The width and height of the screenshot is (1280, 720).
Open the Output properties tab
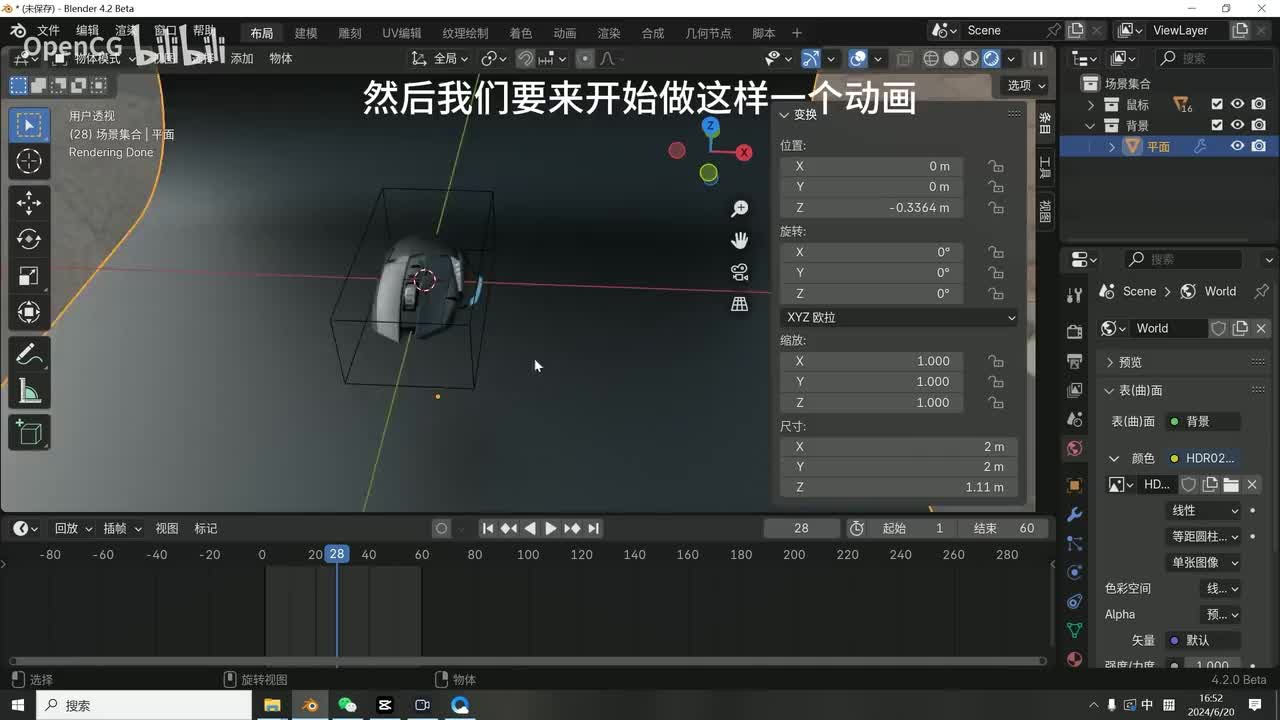coord(1074,361)
